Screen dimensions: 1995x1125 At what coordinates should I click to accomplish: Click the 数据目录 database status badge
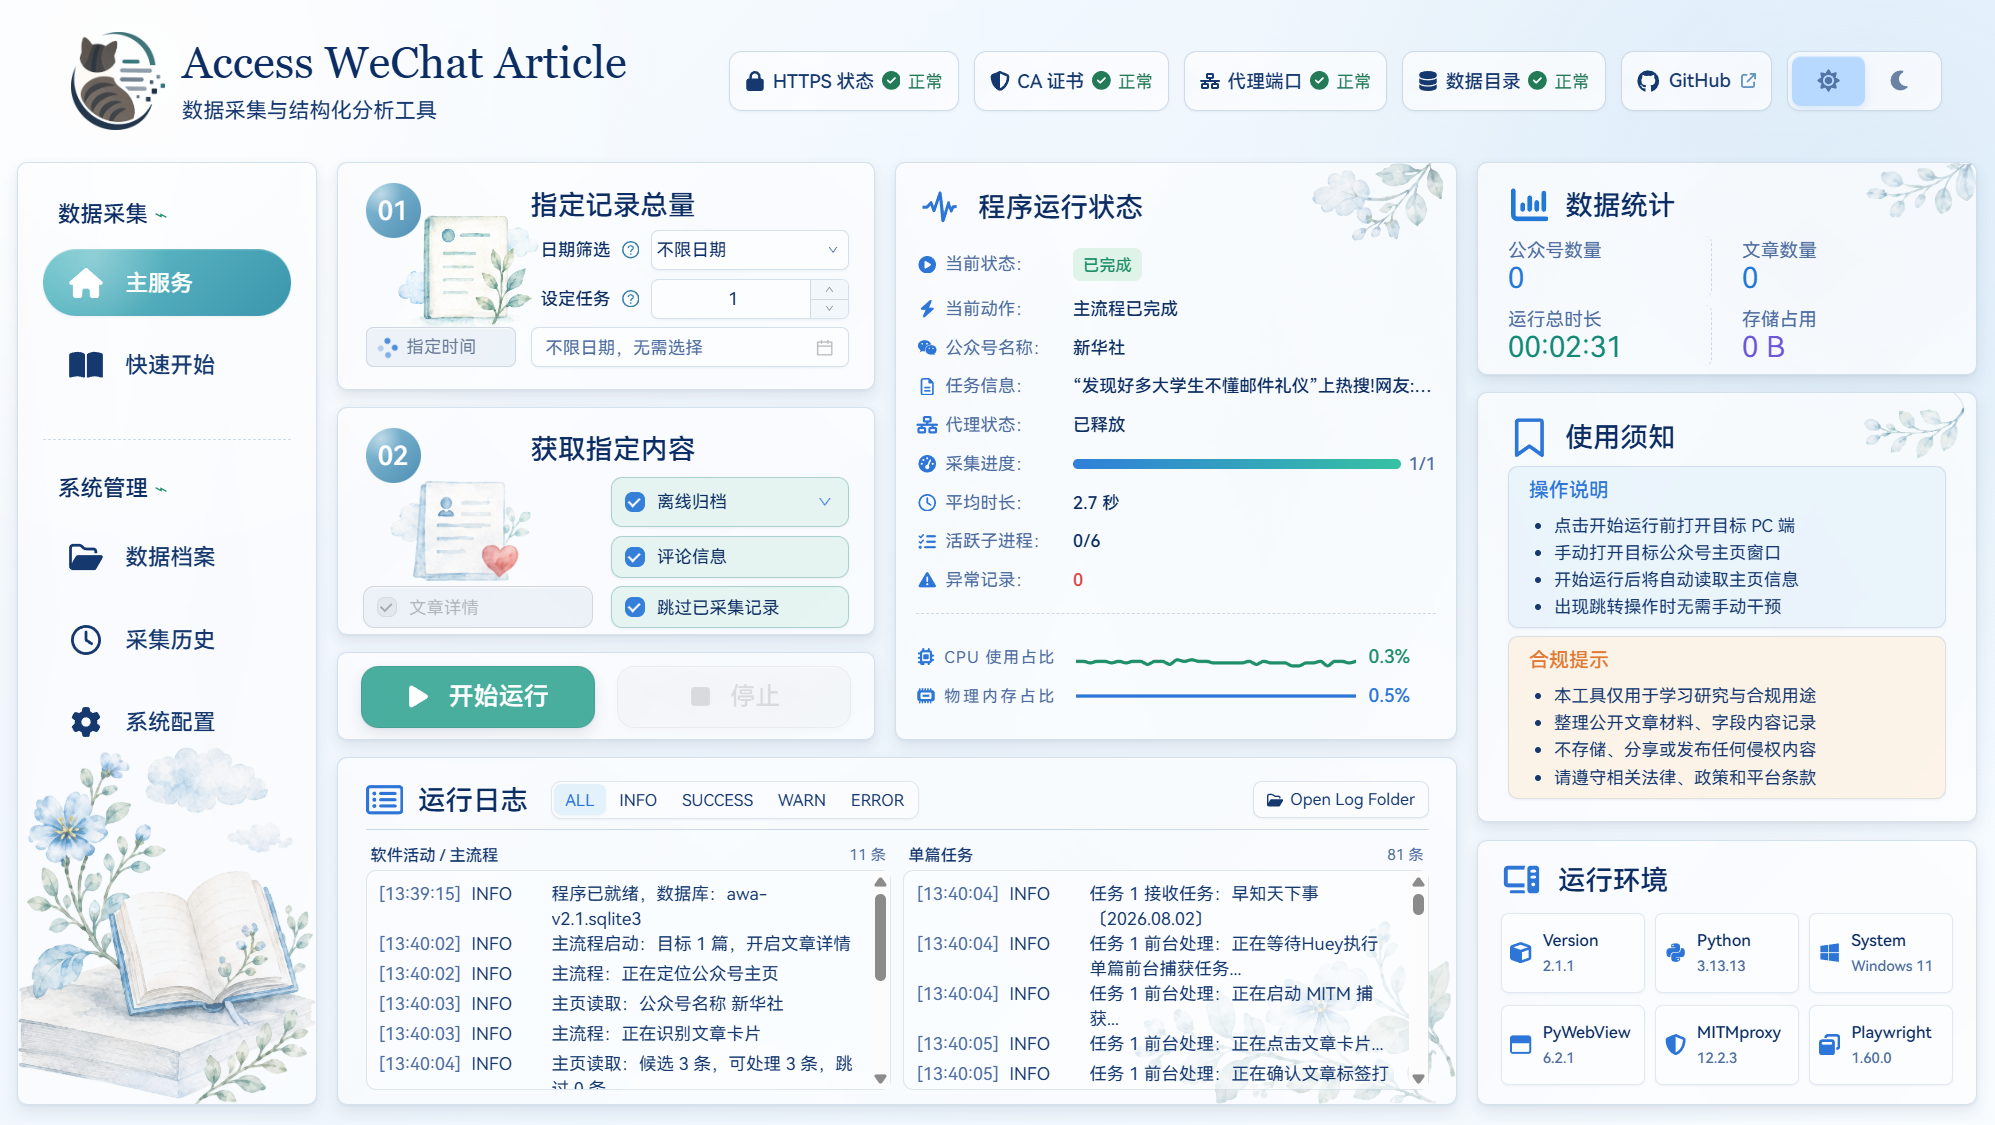(x=1504, y=81)
